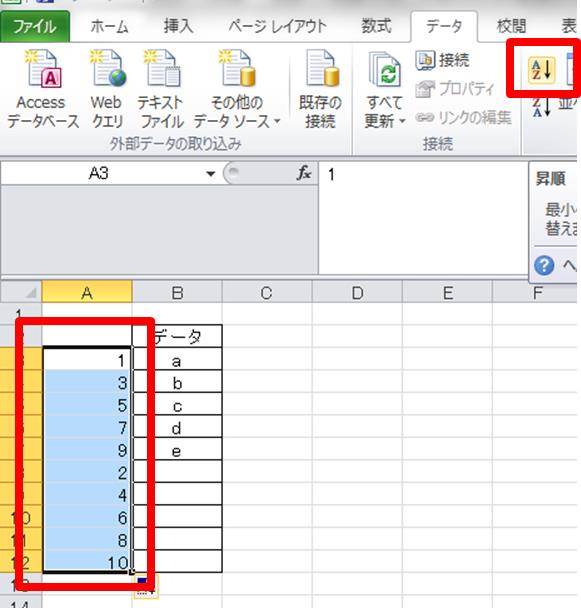Select cell containing 2 in column A
The width and height of the screenshot is (581, 608).
(87, 472)
